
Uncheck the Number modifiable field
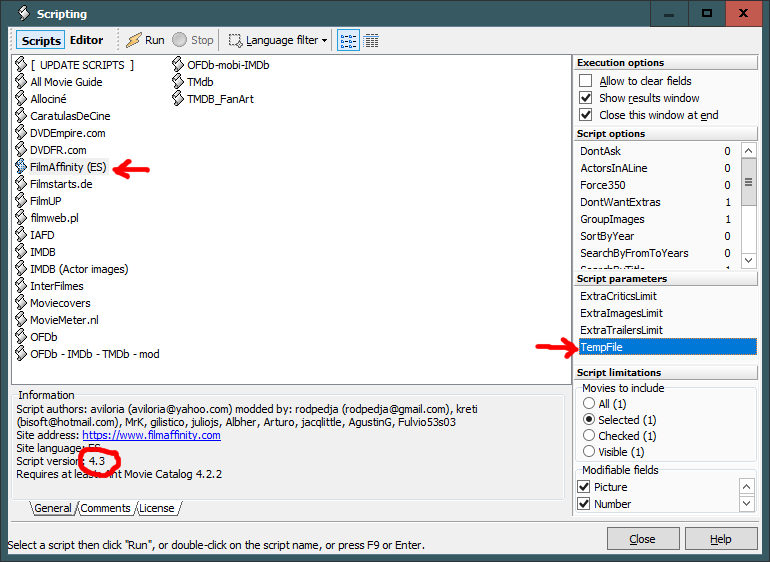point(584,504)
